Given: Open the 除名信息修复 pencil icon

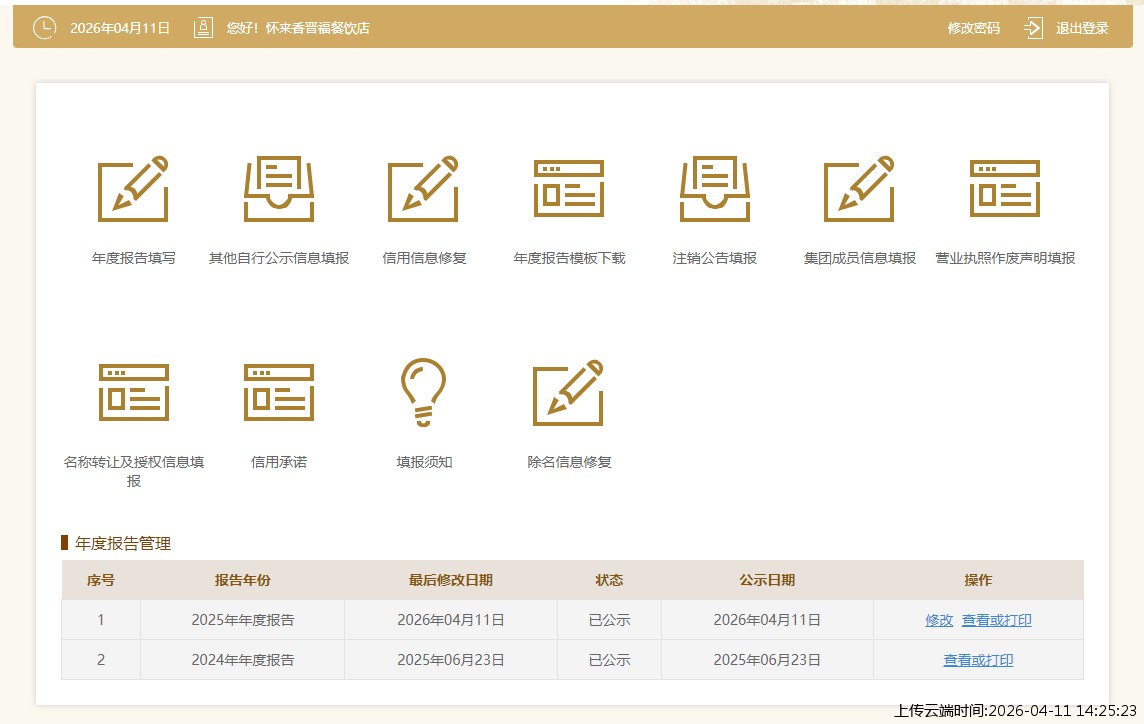Looking at the screenshot, I should tap(569, 392).
